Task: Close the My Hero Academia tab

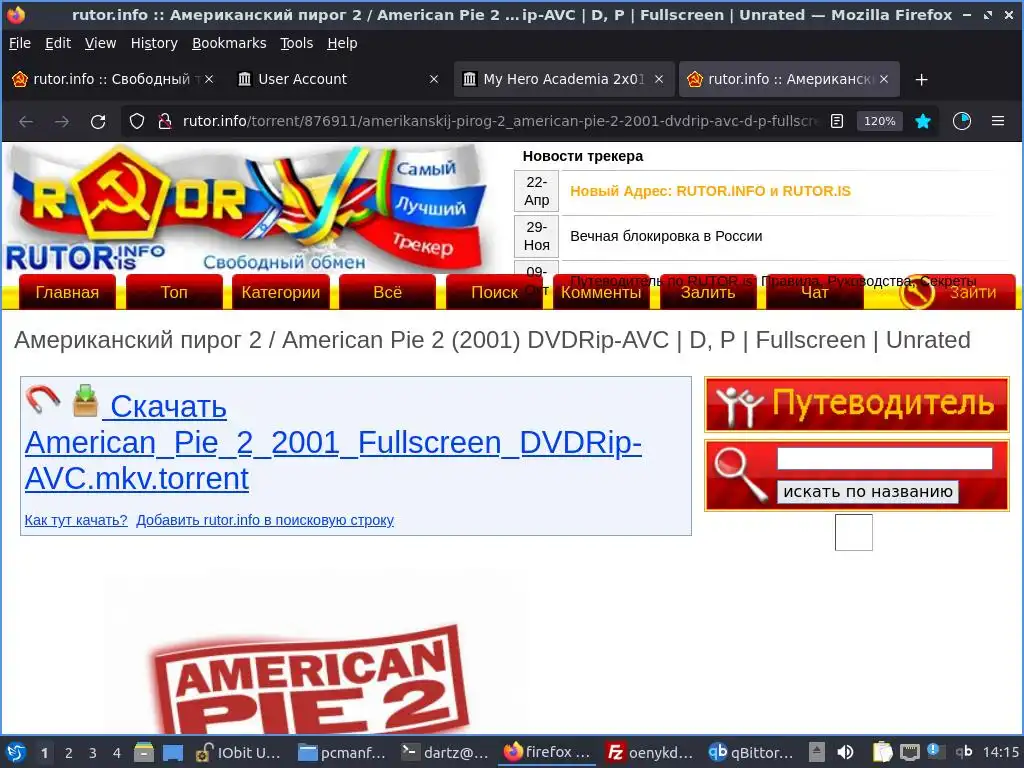Action: (659, 79)
